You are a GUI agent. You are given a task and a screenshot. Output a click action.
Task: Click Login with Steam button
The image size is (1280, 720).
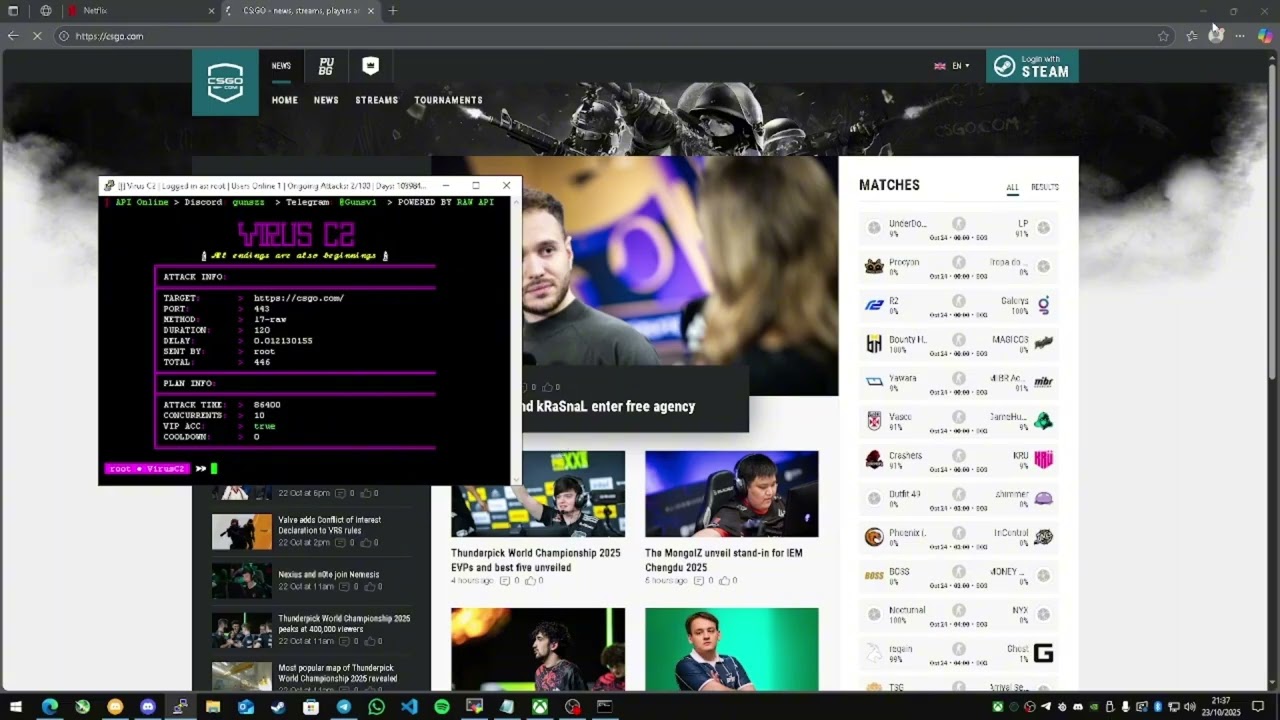(x=1032, y=66)
